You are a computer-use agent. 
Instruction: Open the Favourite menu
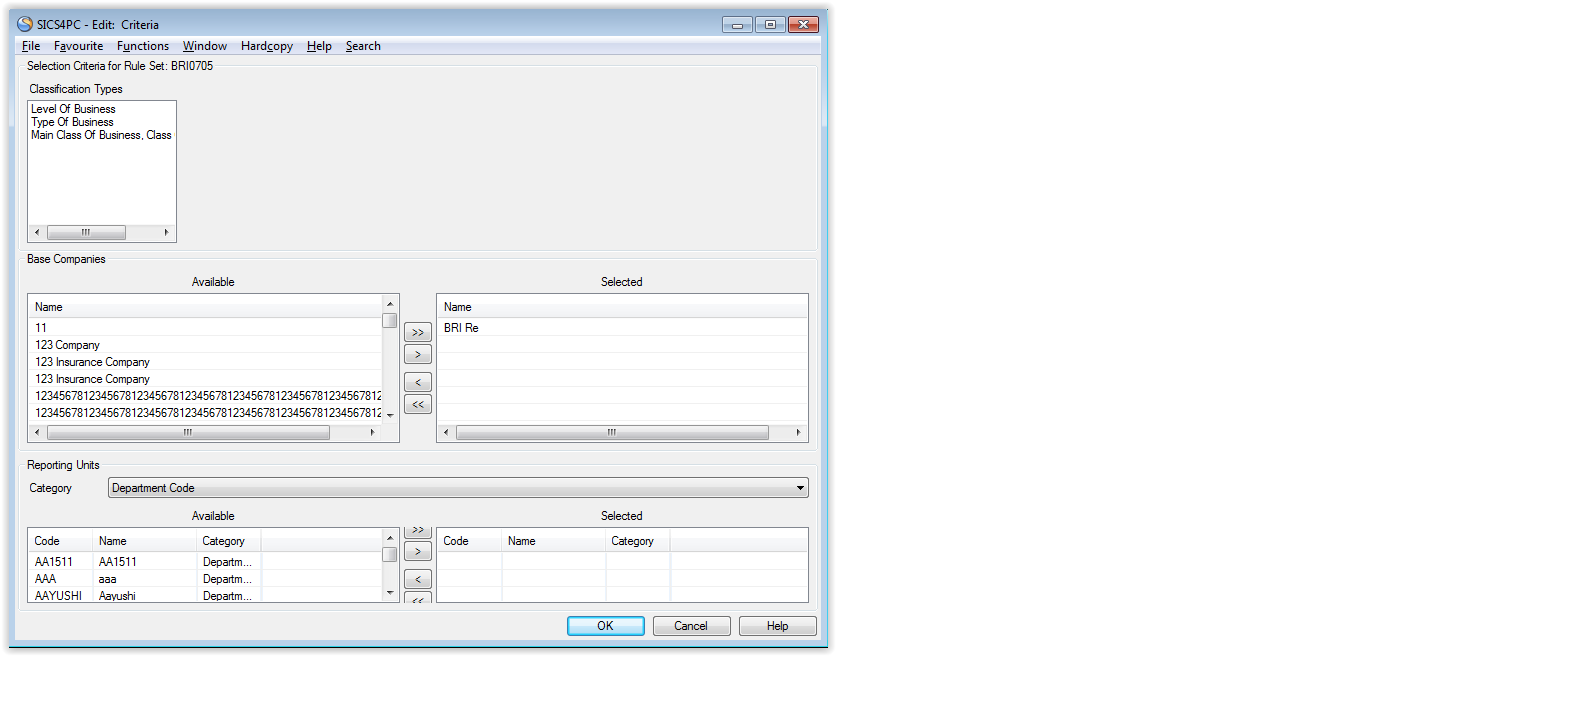pos(78,46)
